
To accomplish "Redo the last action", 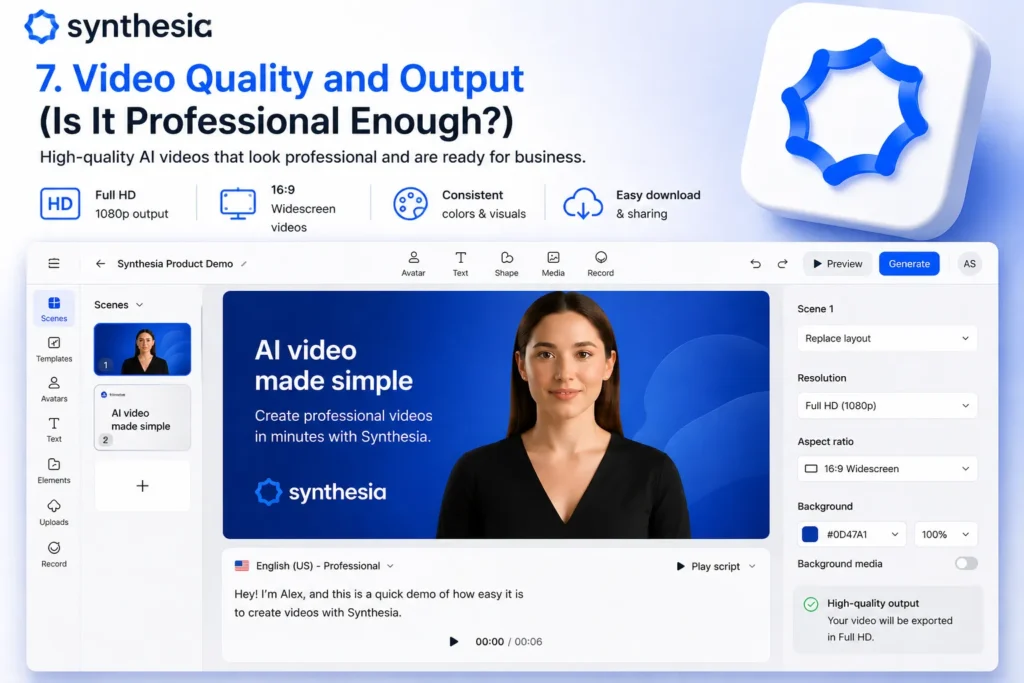I will pyautogui.click(x=782, y=264).
